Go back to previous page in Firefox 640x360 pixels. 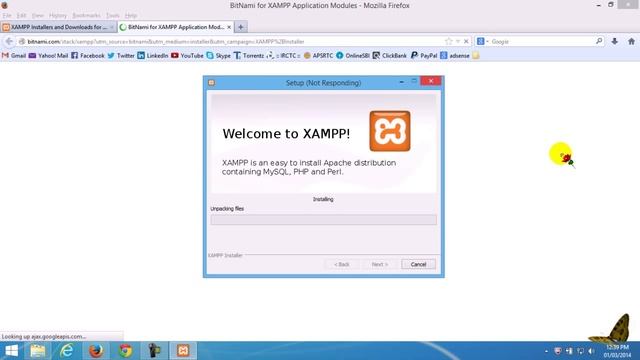(9, 41)
